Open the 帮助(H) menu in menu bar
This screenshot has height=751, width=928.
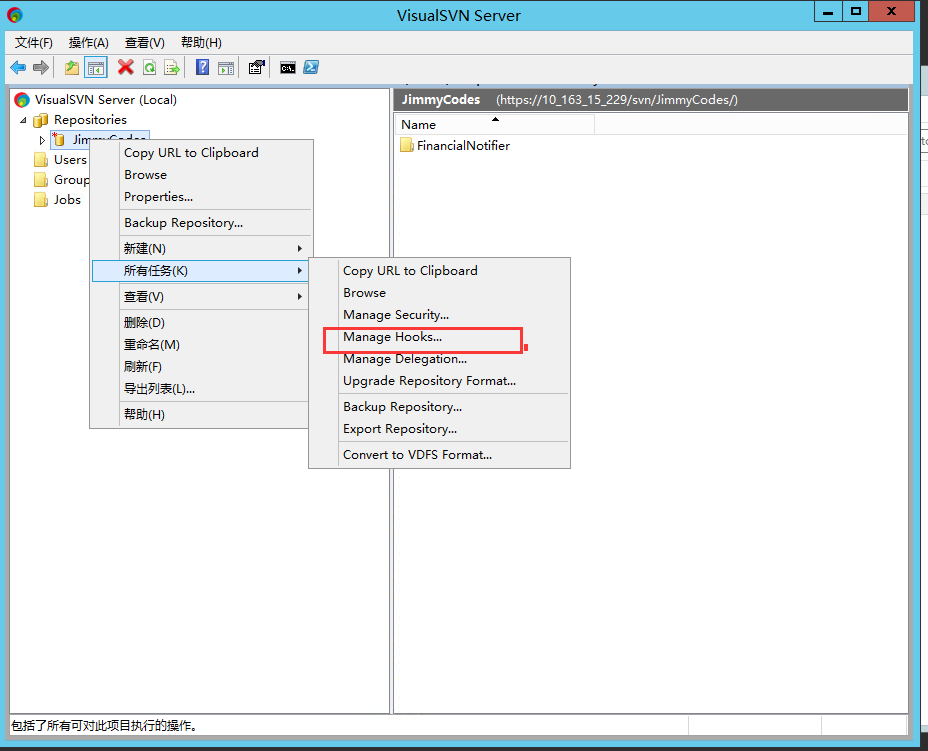[201, 43]
